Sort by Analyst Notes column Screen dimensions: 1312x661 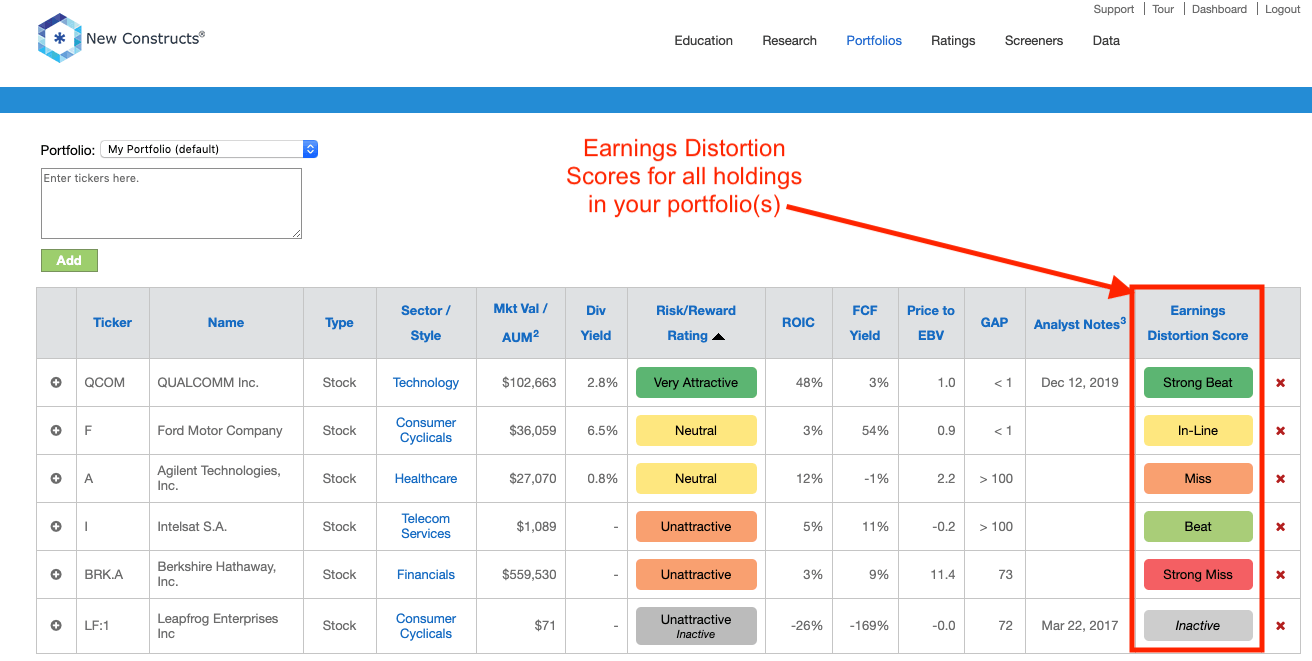click(1080, 324)
